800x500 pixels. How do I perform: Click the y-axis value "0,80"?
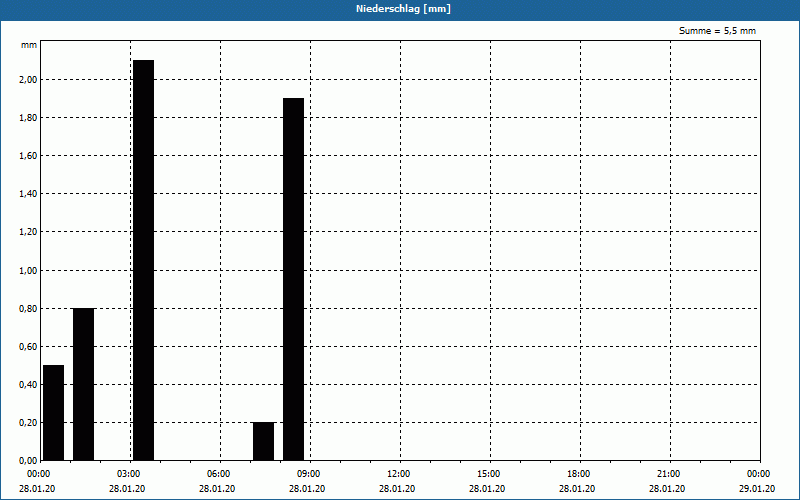28,309
